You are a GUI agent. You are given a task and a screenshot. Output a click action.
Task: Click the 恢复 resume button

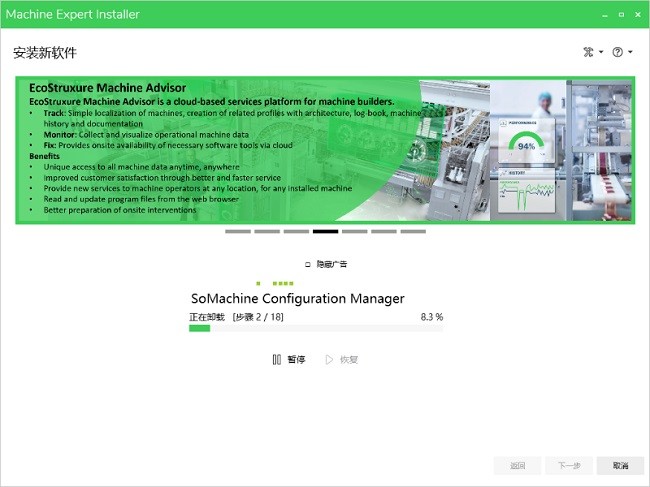[x=342, y=359]
